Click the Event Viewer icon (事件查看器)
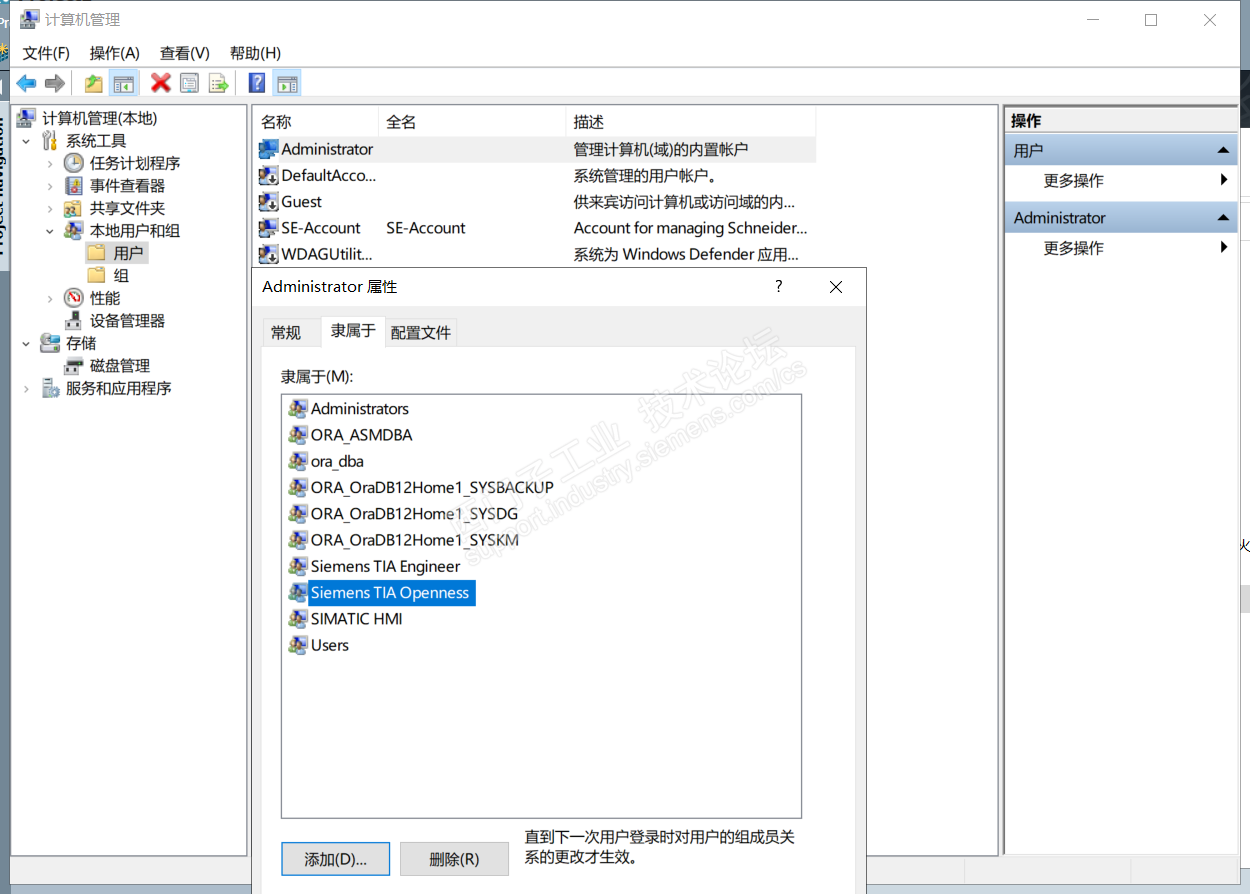The image size is (1250, 894). [74, 186]
